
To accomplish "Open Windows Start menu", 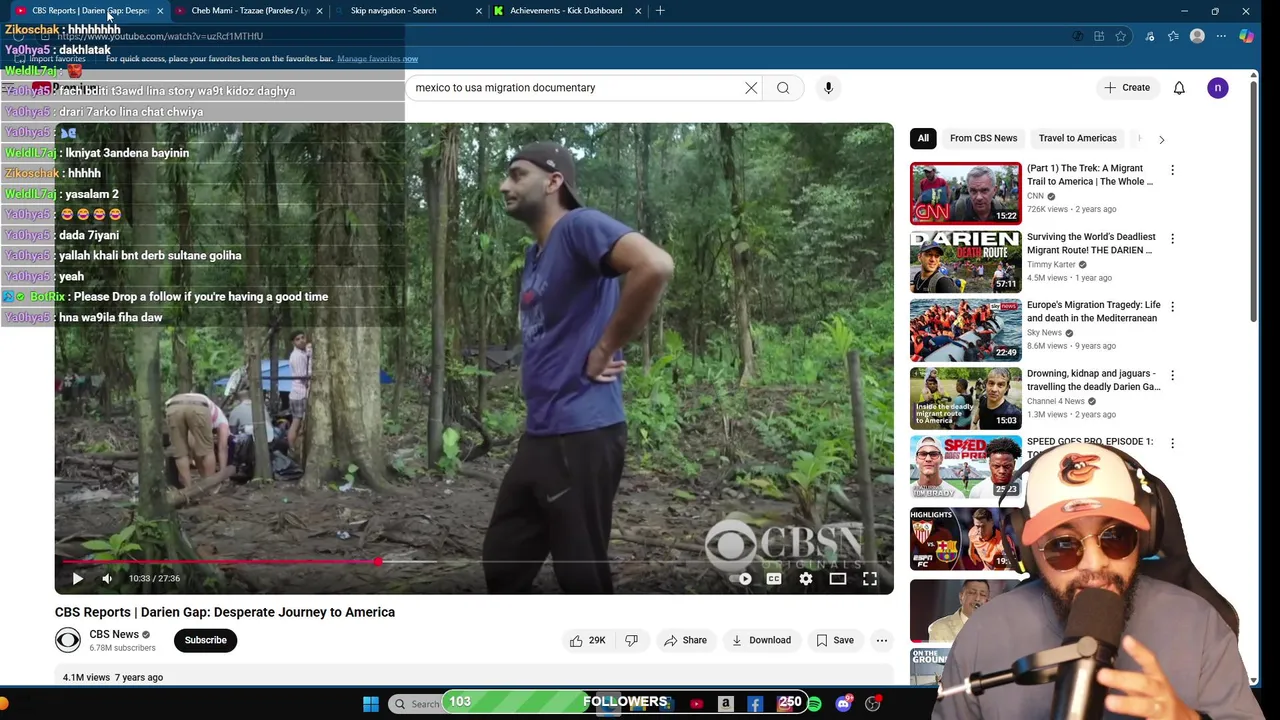I will coord(371,704).
